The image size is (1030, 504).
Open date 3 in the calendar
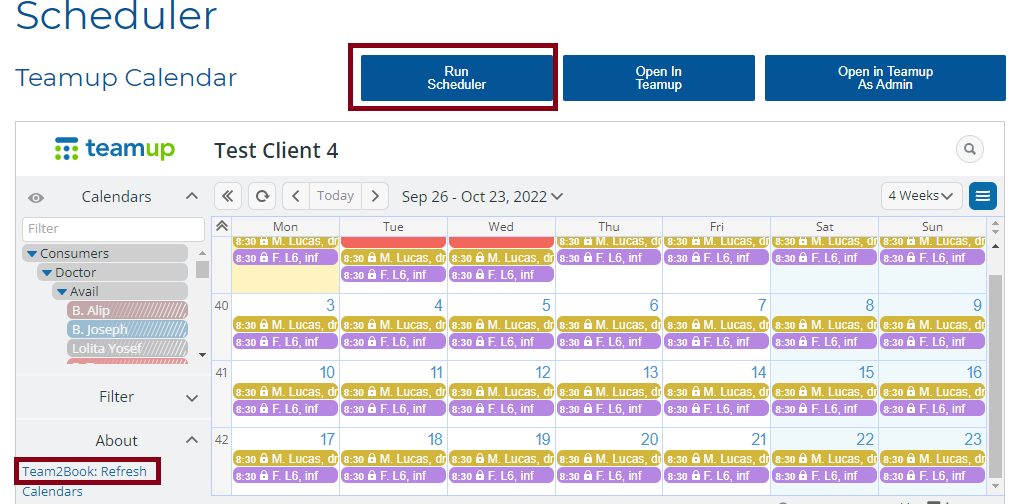coord(330,306)
